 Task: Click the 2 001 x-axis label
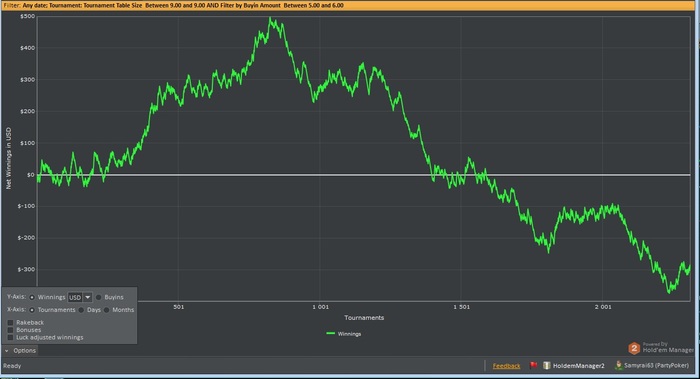click(603, 307)
